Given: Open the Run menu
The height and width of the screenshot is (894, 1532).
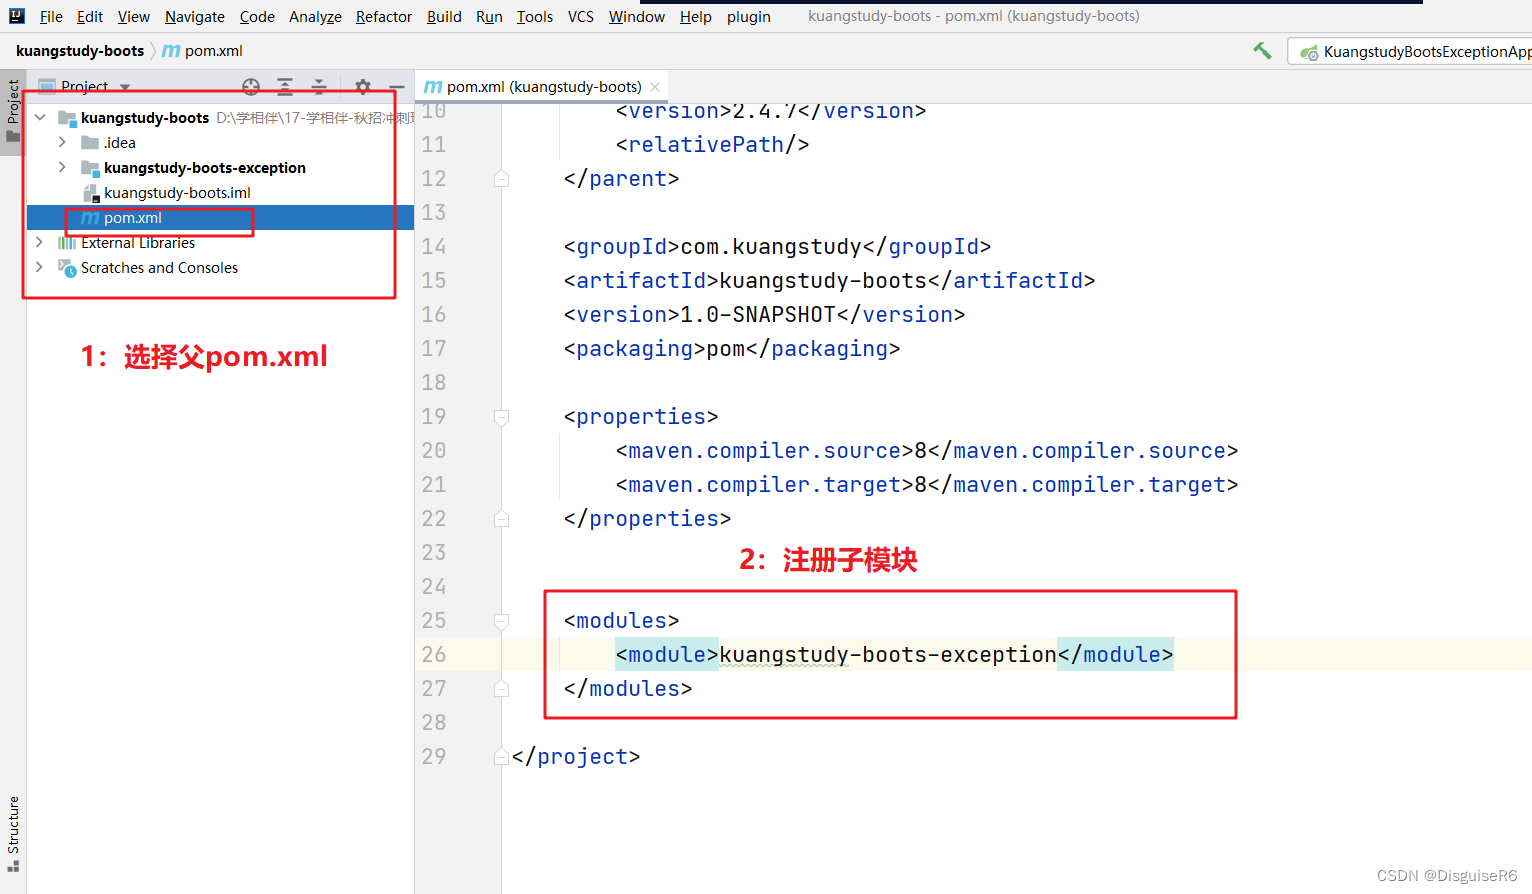Looking at the screenshot, I should pos(489,16).
